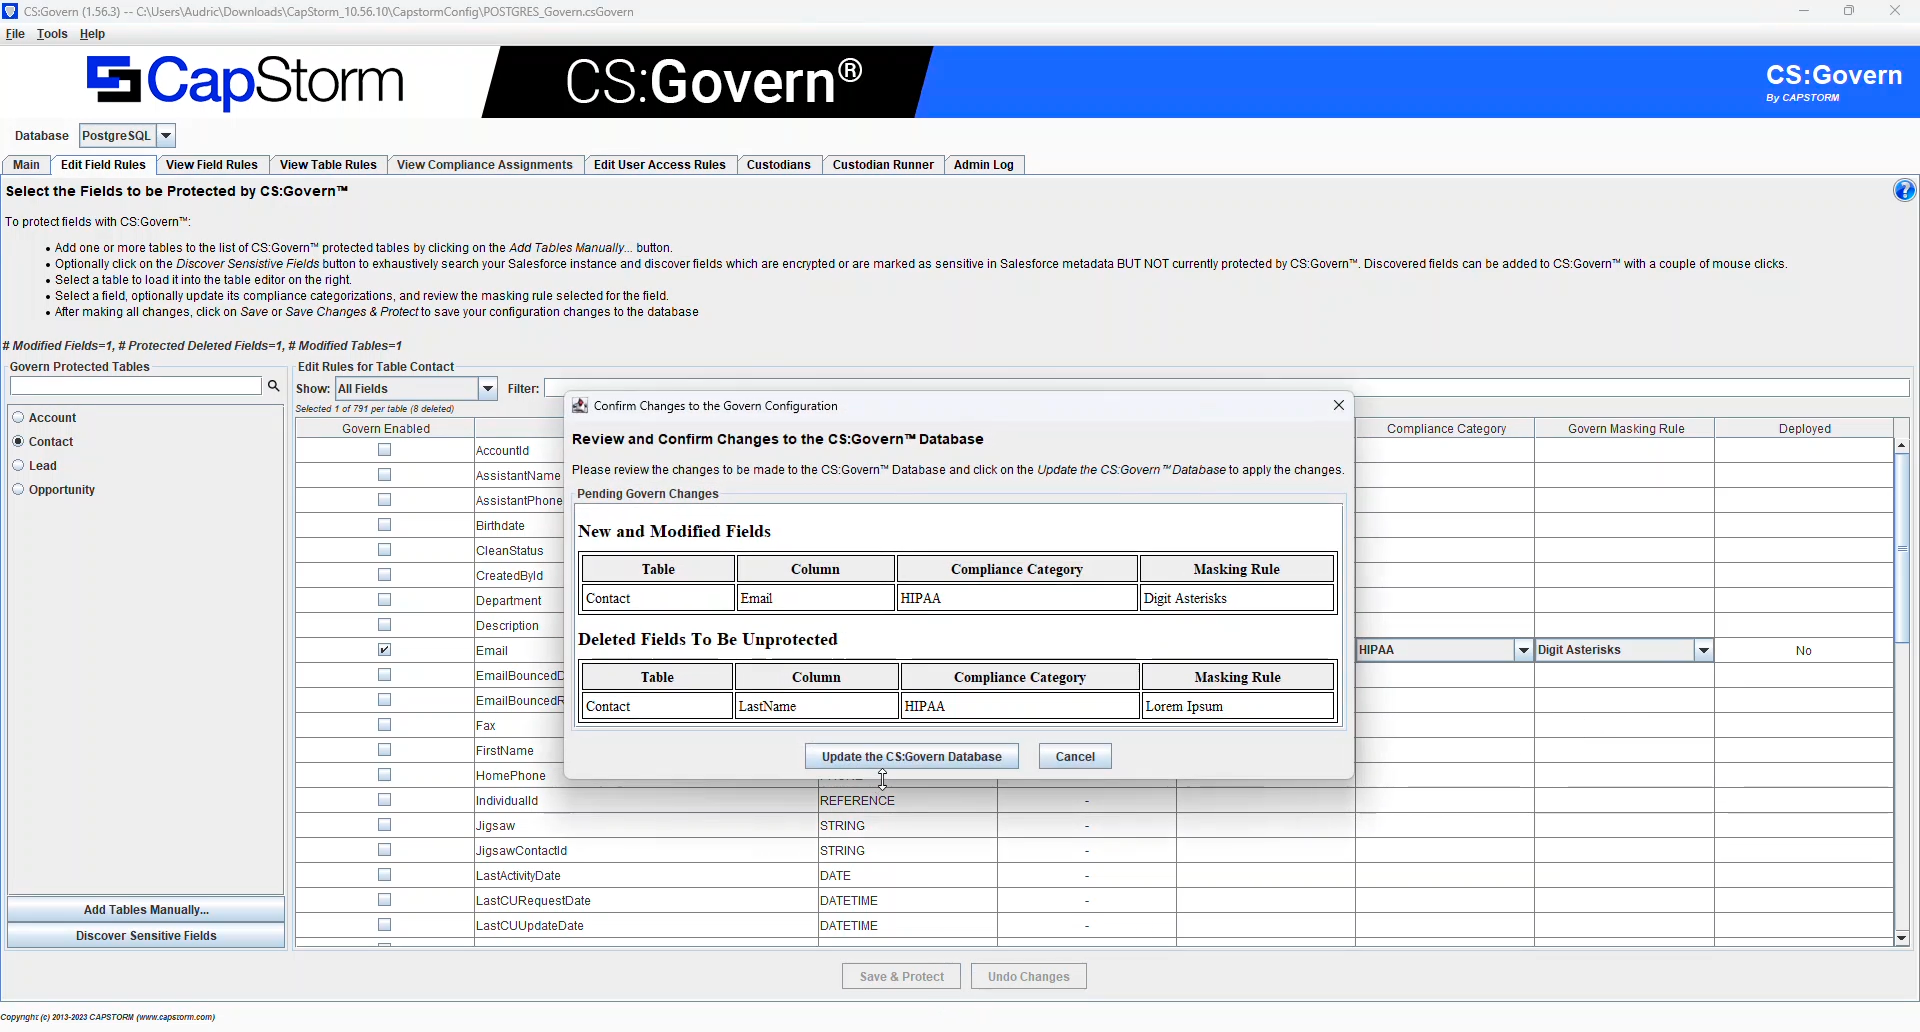
Task: Close the Confirm Changes dialog
Action: [x=1338, y=405]
